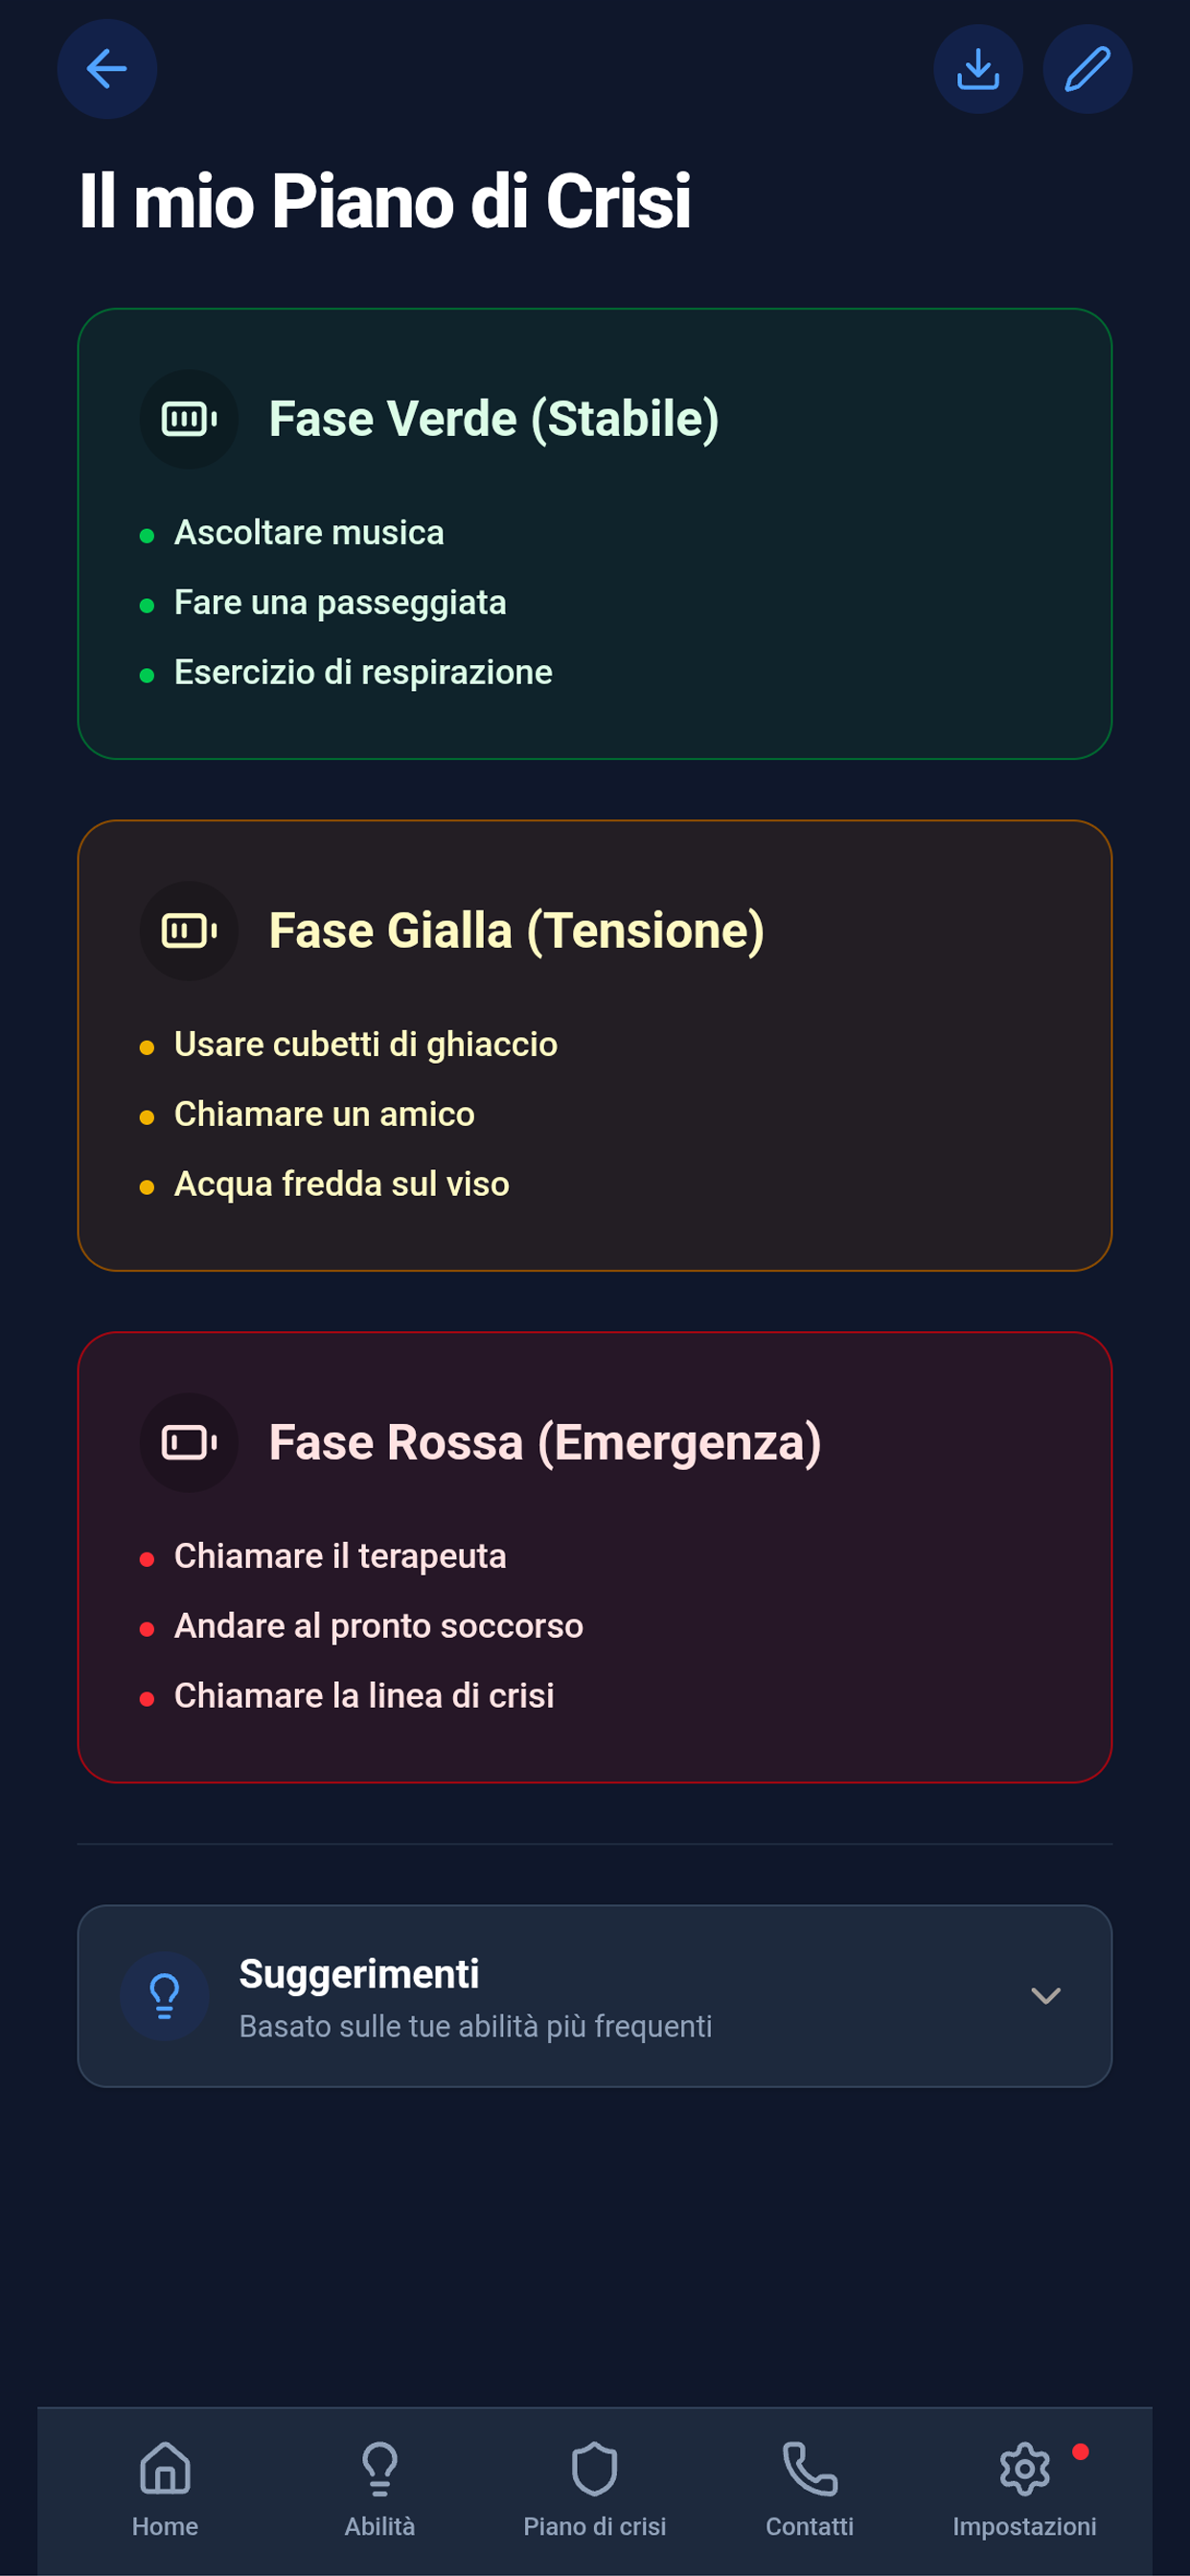Image resolution: width=1190 pixels, height=2576 pixels.
Task: Expand the Suggerimenti section
Action: coord(1047,1996)
